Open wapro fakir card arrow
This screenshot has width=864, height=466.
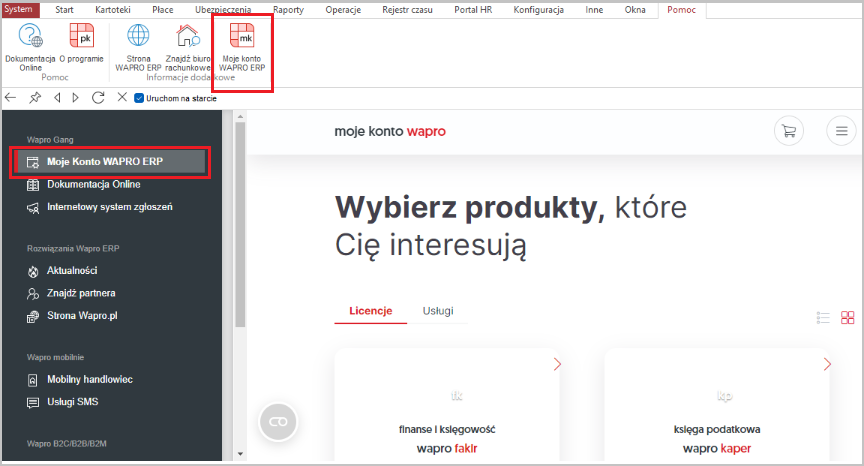557,364
